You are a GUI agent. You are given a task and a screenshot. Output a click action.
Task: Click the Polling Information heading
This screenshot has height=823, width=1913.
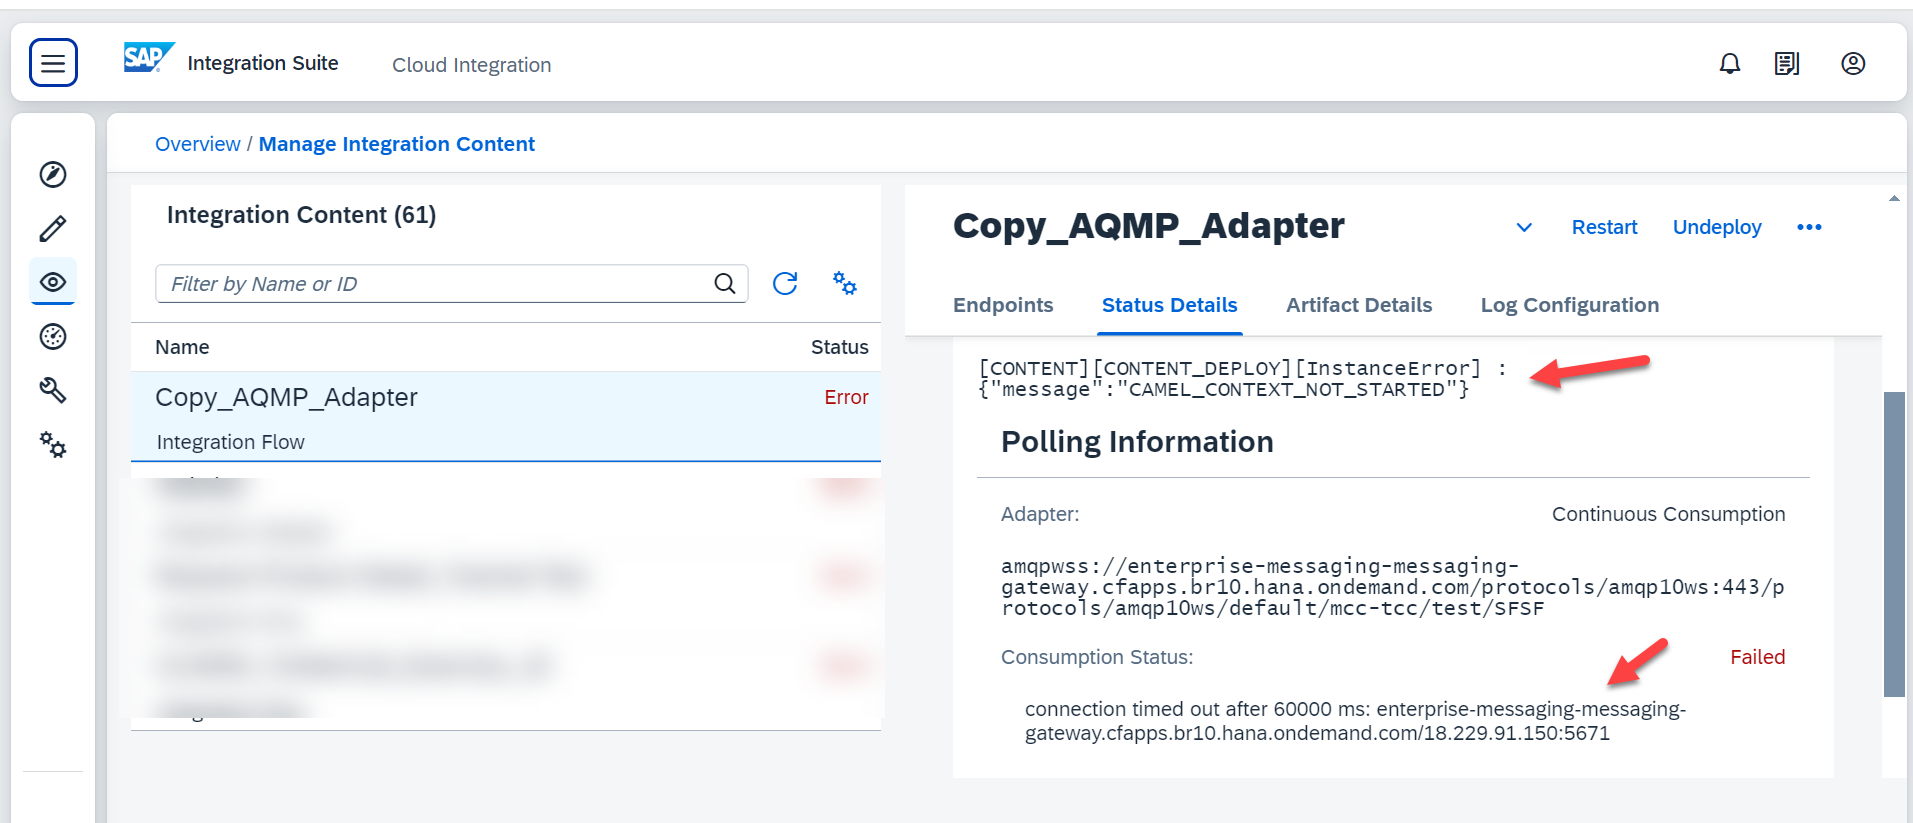[x=1137, y=442]
